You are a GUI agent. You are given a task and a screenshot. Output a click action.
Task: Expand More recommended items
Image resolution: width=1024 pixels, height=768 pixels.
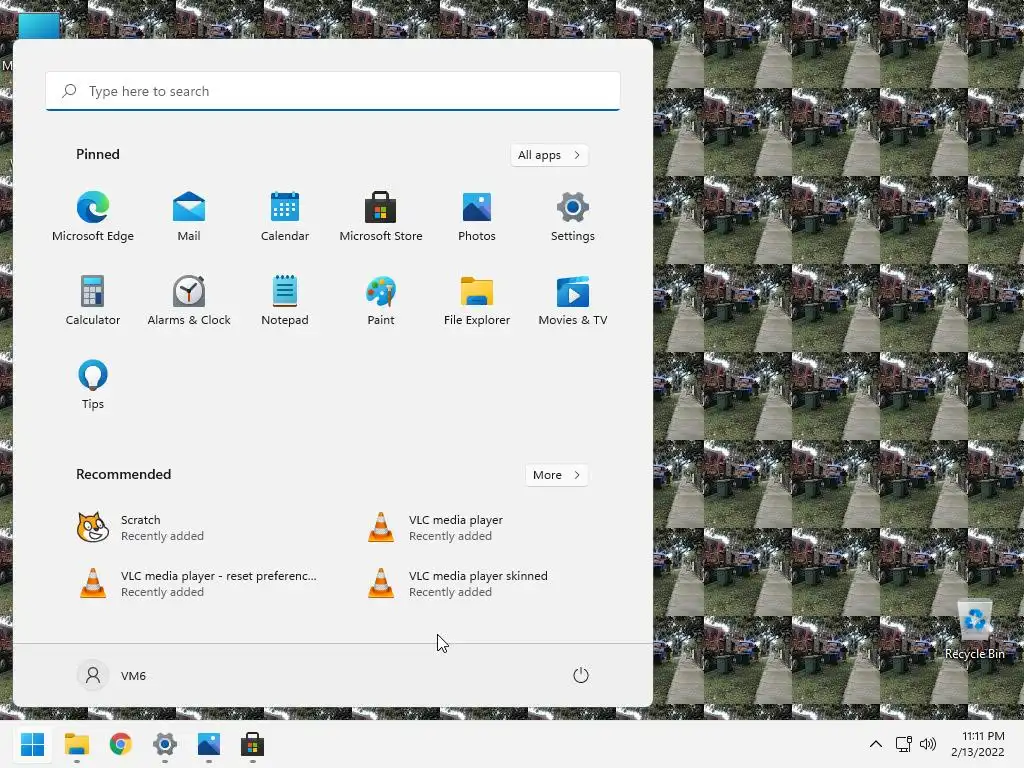(x=556, y=475)
